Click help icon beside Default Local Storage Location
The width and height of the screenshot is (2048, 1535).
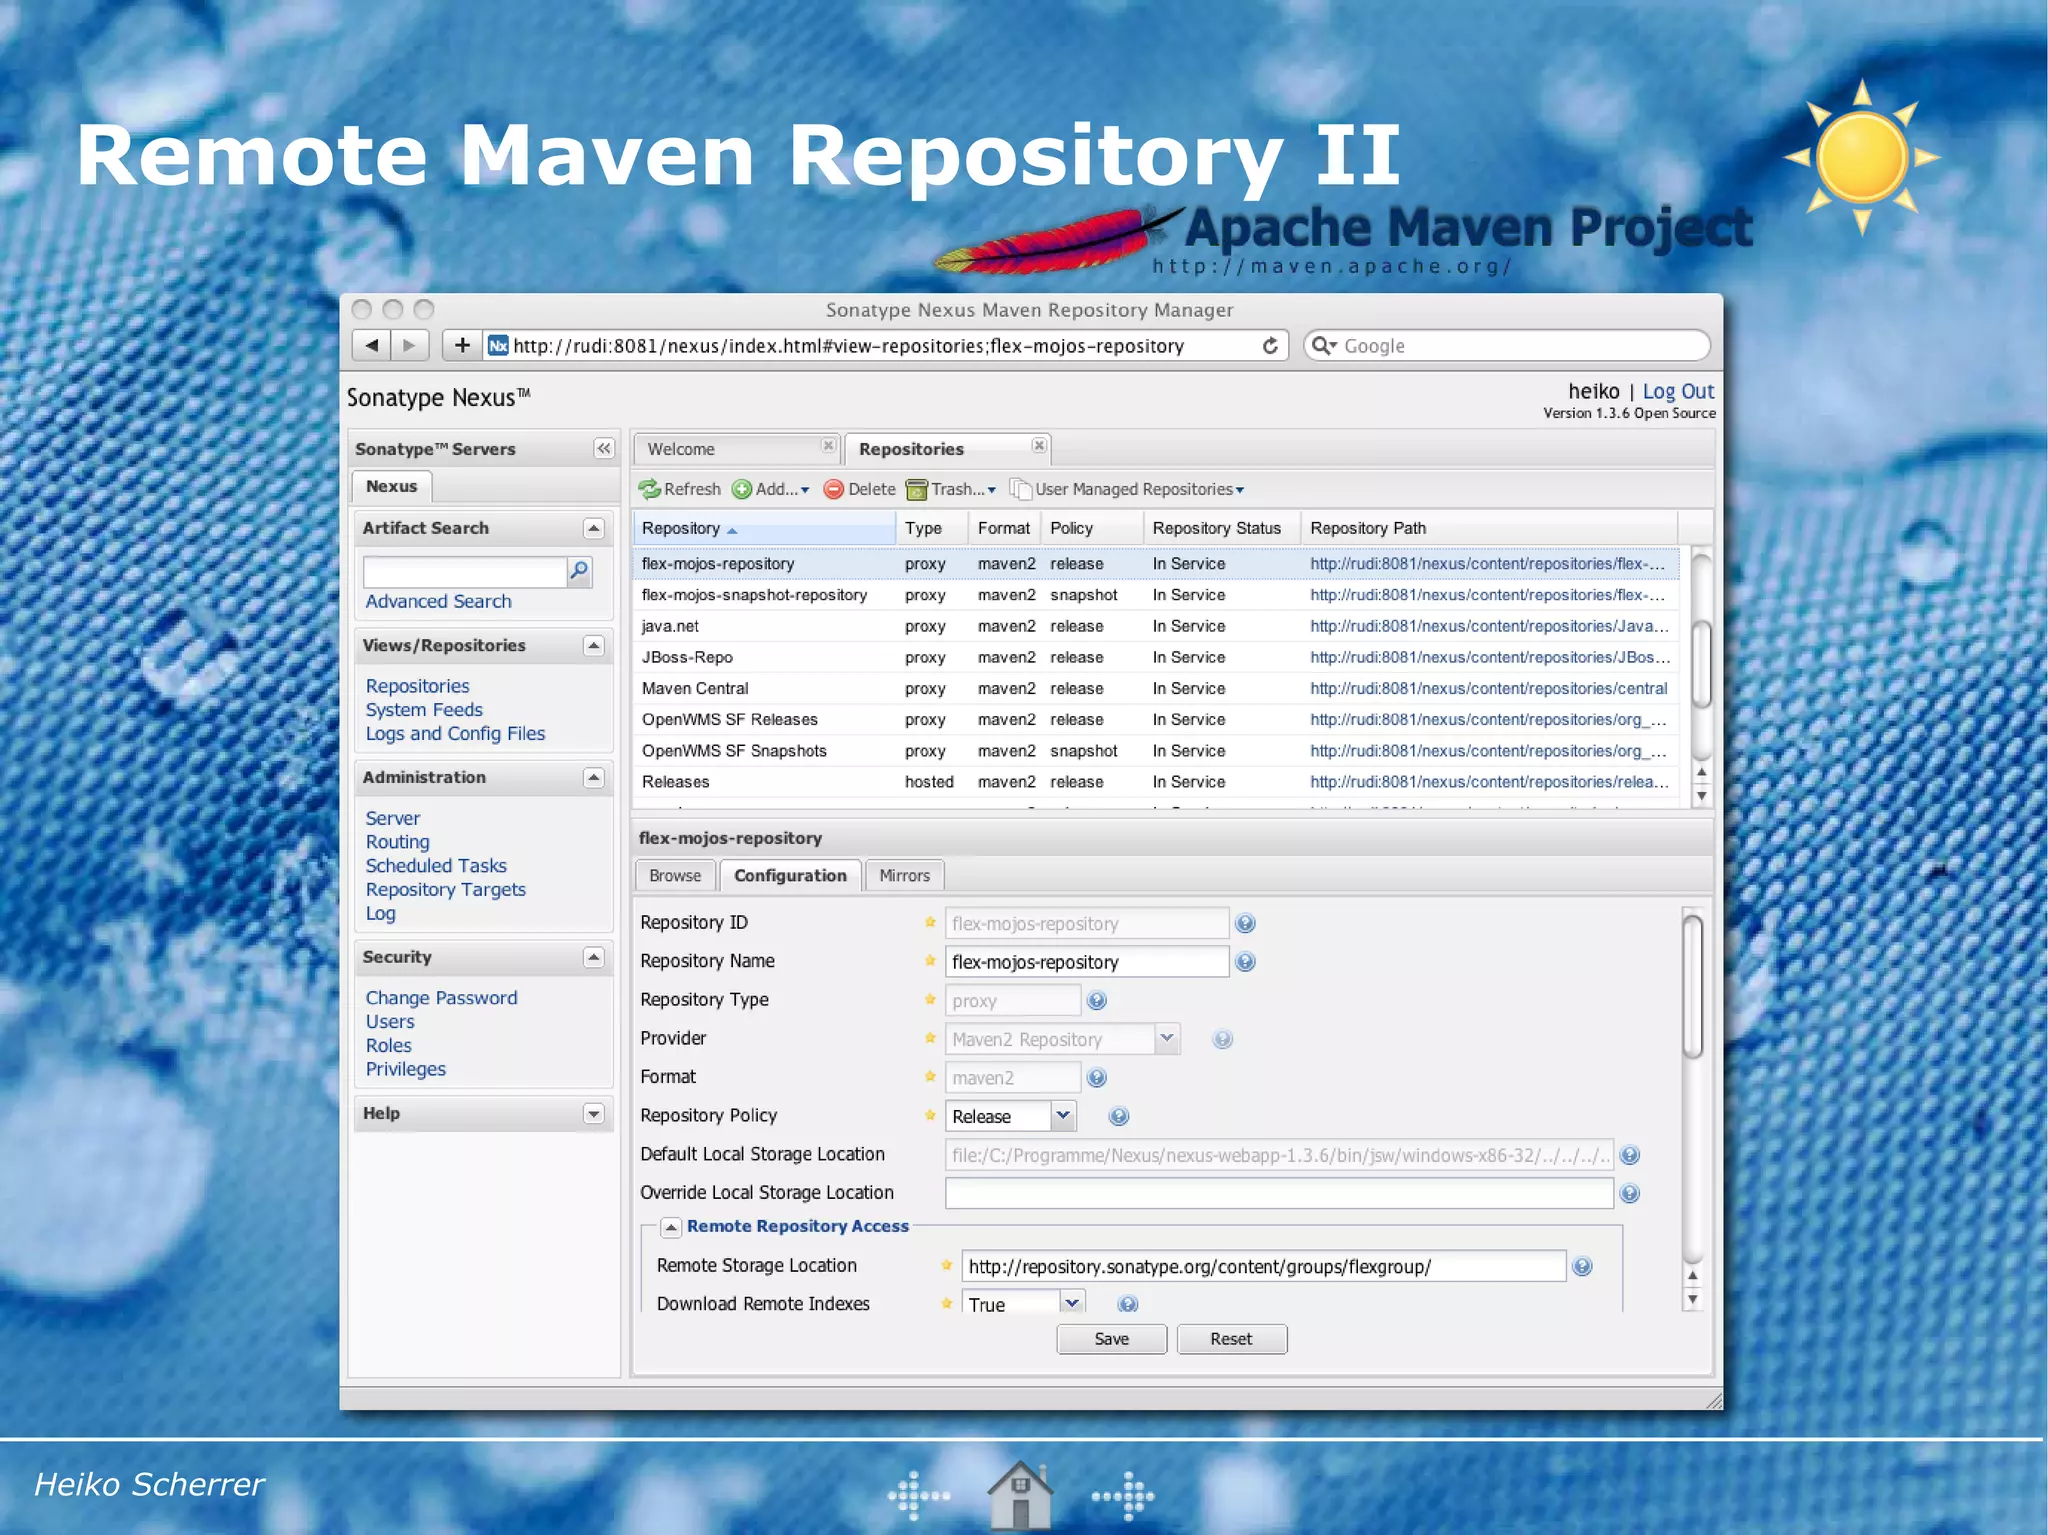click(1630, 1156)
